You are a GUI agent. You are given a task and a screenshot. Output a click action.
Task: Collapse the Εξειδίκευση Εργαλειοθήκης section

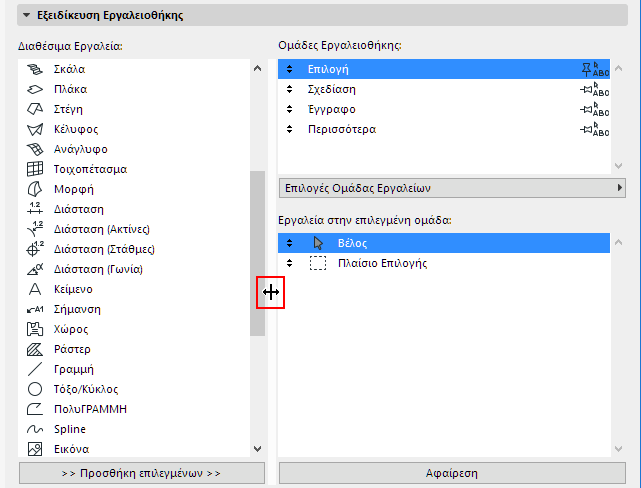[x=27, y=16]
